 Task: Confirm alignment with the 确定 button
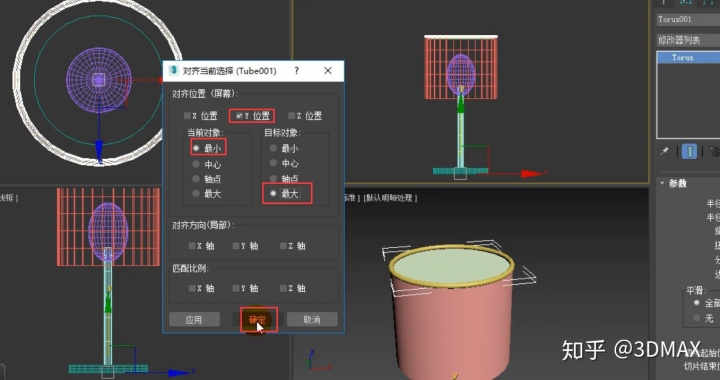coord(258,319)
